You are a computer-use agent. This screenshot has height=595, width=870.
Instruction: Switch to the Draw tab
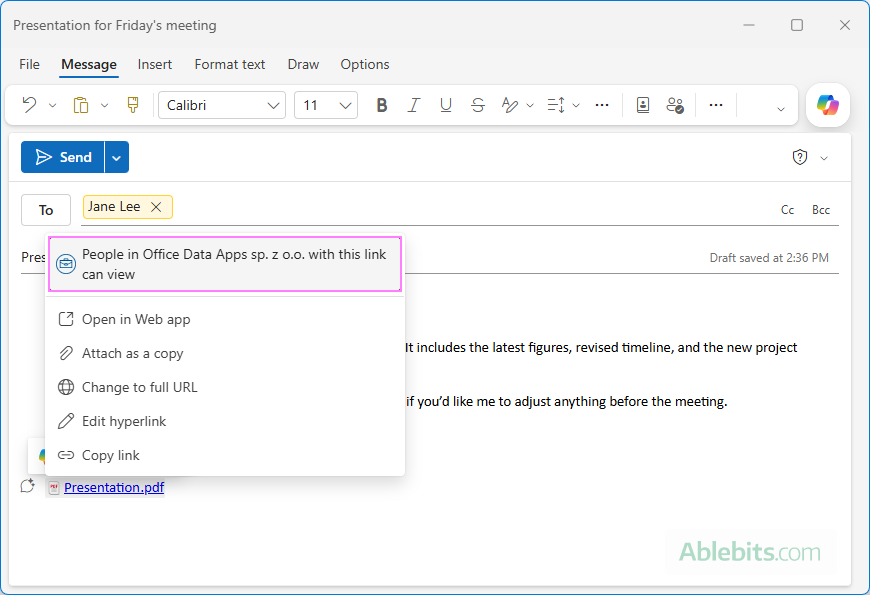click(x=303, y=64)
